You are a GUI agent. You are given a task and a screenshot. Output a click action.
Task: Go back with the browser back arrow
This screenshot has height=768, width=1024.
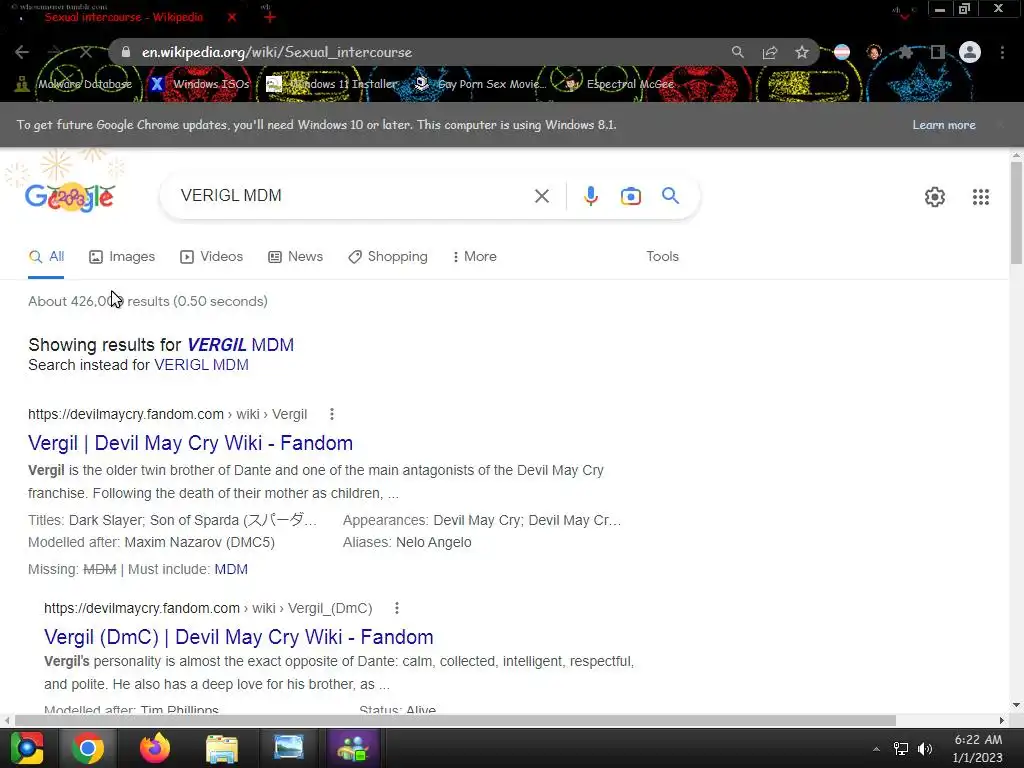pyautogui.click(x=22, y=52)
